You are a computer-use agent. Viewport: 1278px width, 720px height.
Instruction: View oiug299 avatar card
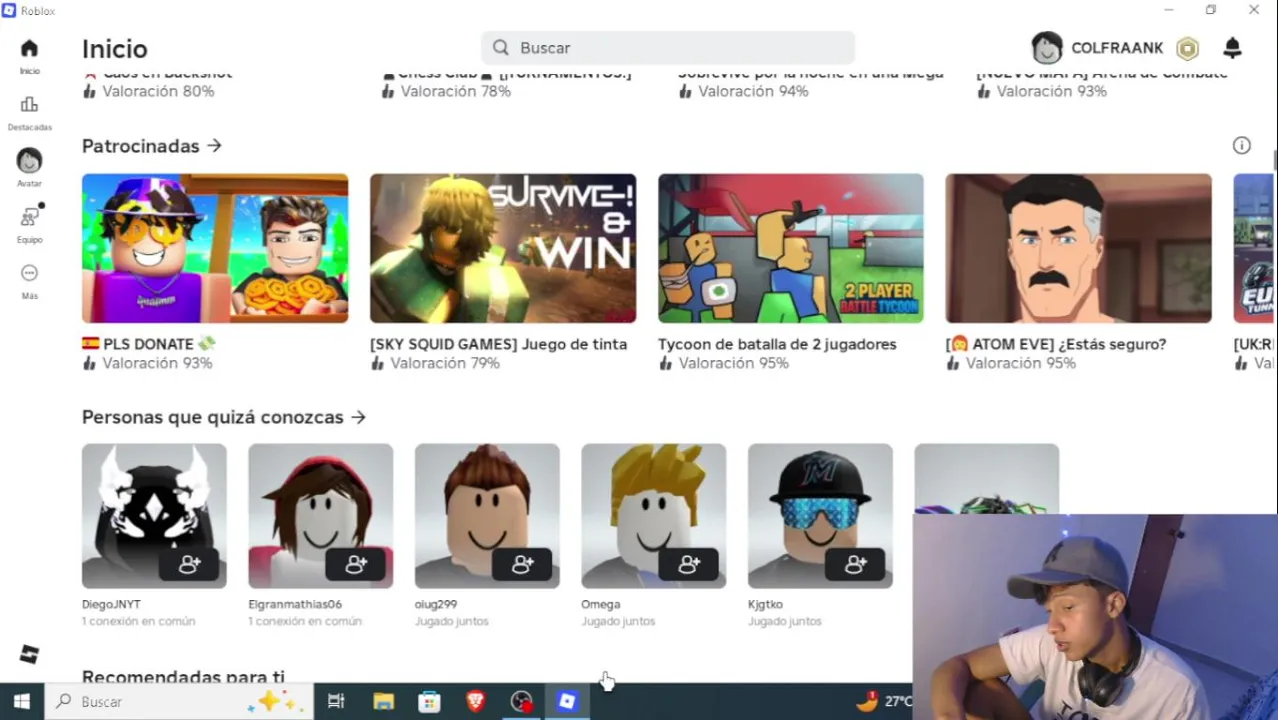point(487,516)
